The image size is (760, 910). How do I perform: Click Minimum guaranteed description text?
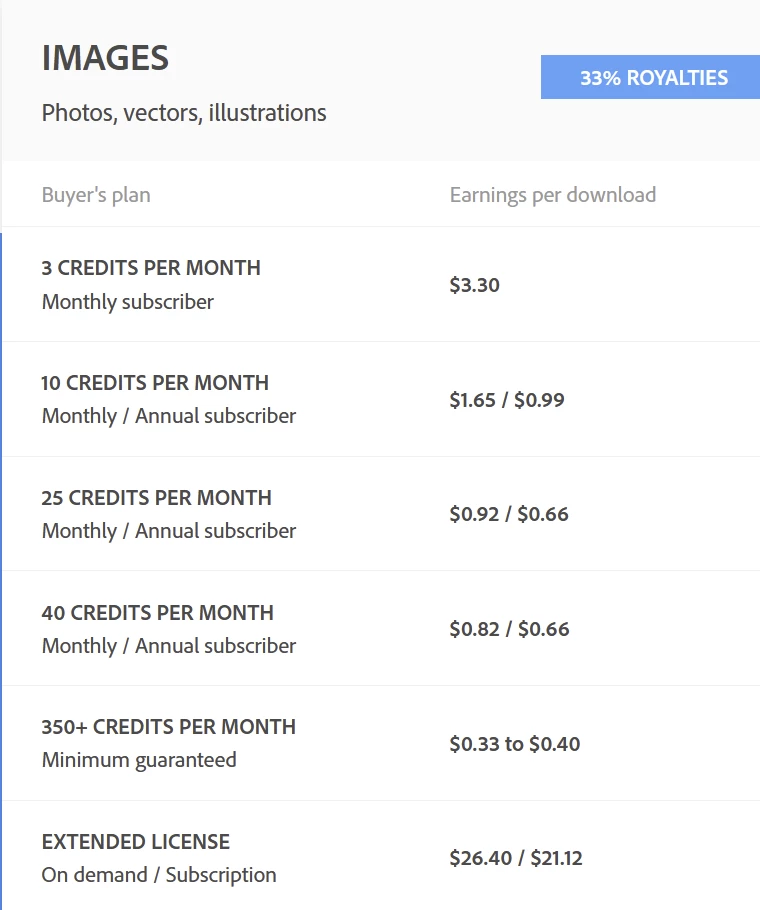(x=139, y=760)
